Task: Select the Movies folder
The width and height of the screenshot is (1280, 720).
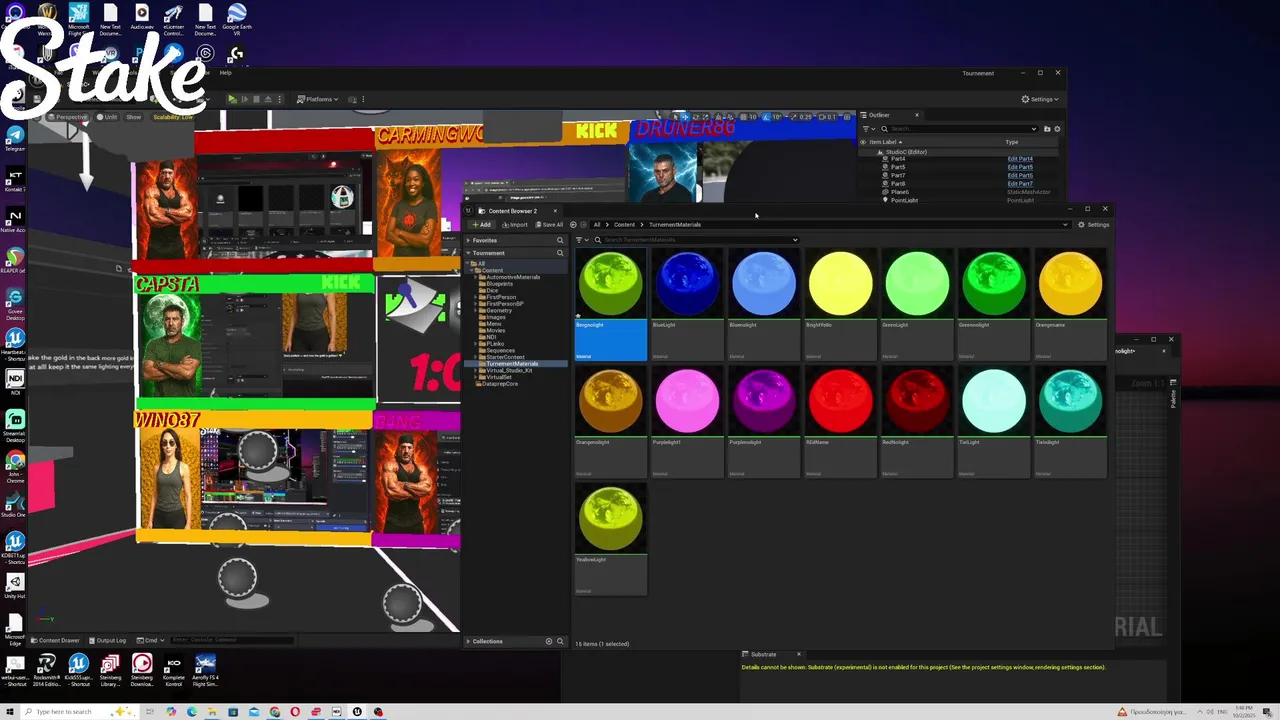Action: tap(495, 330)
